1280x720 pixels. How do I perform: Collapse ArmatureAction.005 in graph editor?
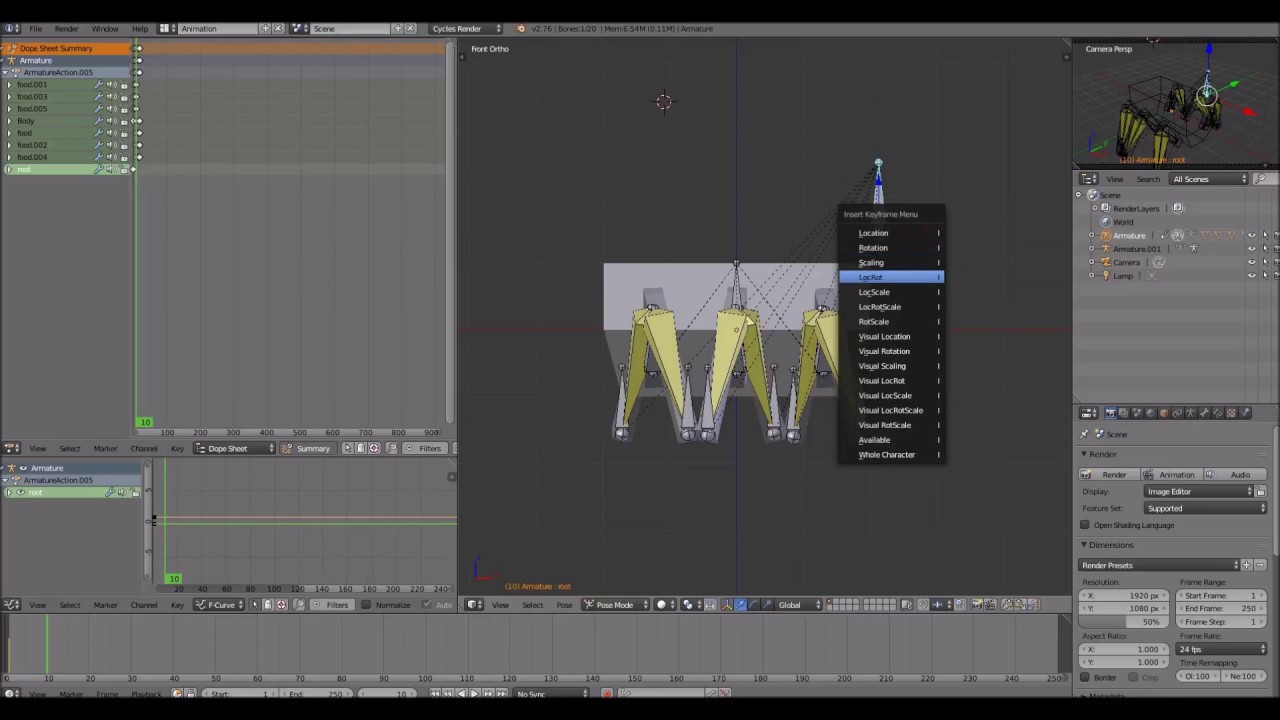click(x=6, y=480)
